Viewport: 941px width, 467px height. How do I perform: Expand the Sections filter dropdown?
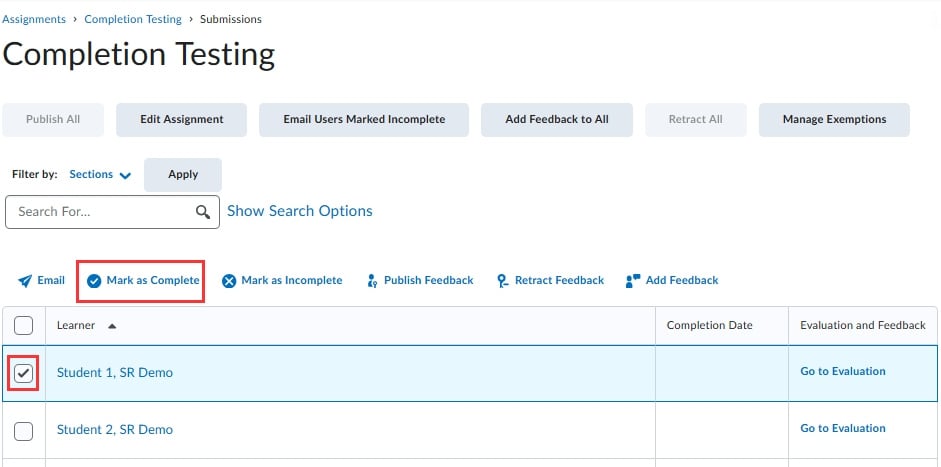[x=101, y=175]
